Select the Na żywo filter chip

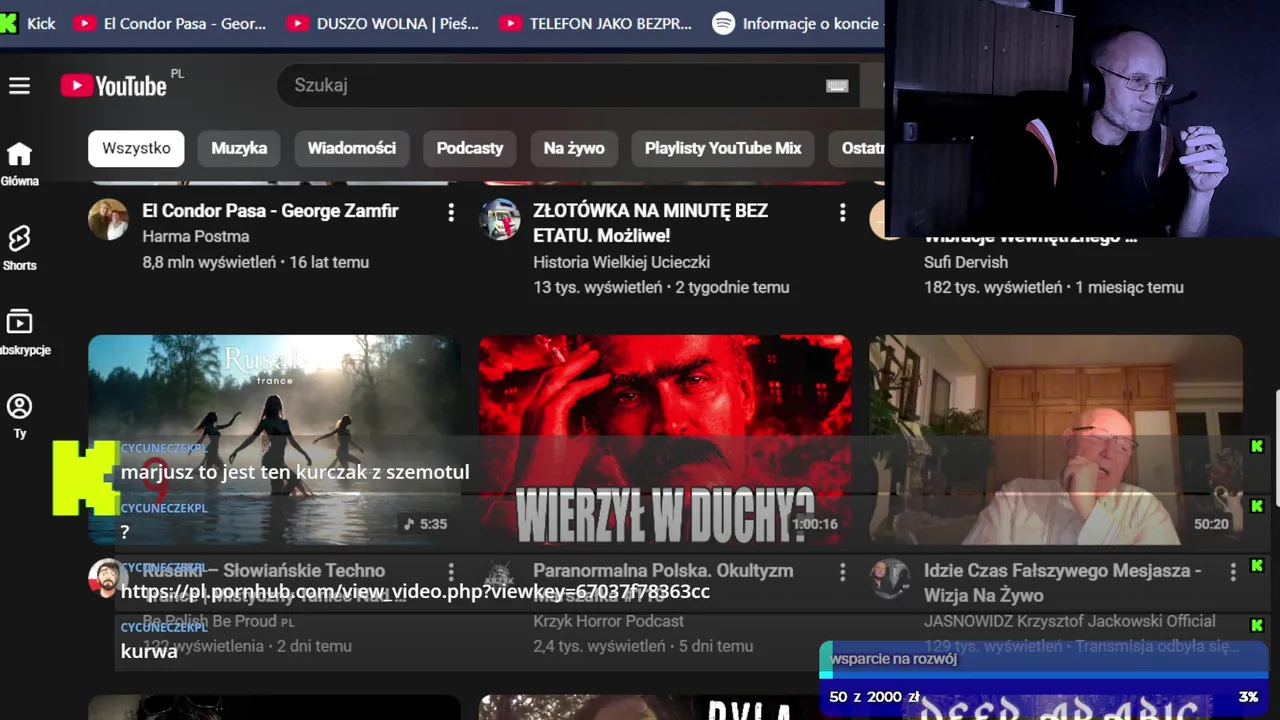(574, 148)
